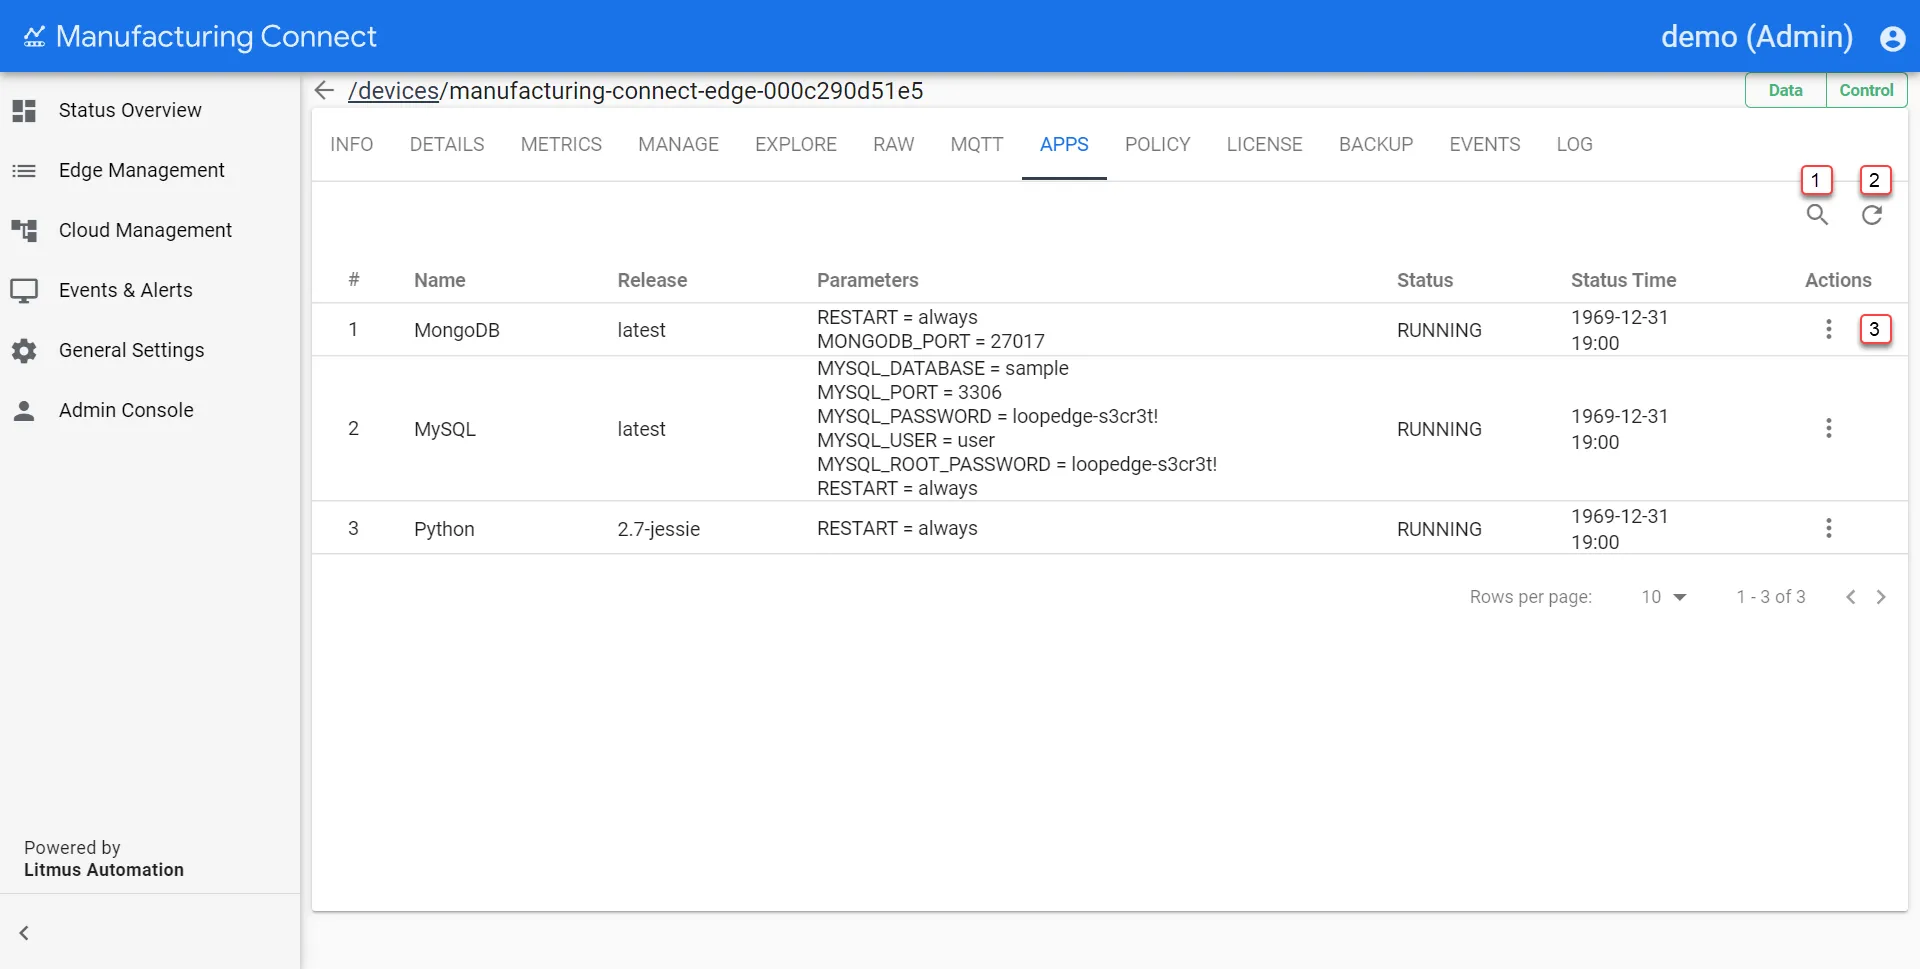The image size is (1920, 969).
Task: Click the Edge Management list icon
Action: coord(24,171)
